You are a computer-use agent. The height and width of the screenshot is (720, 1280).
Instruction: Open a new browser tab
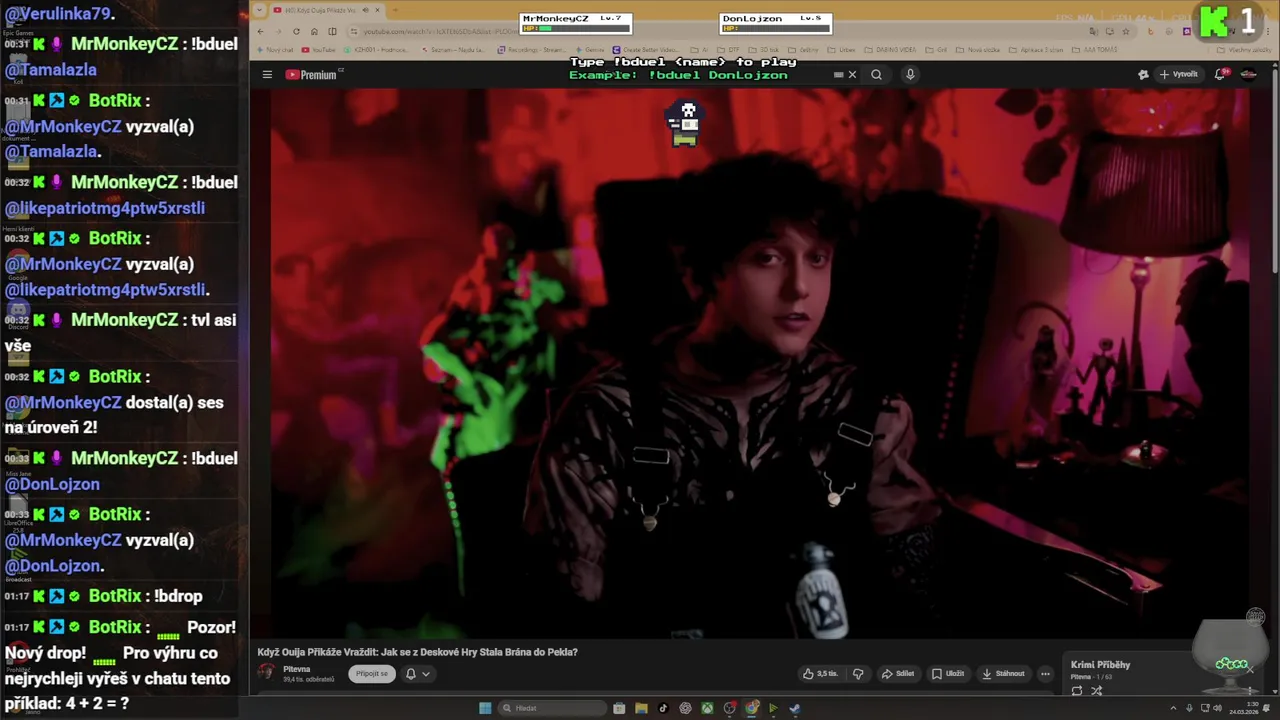coord(395,10)
